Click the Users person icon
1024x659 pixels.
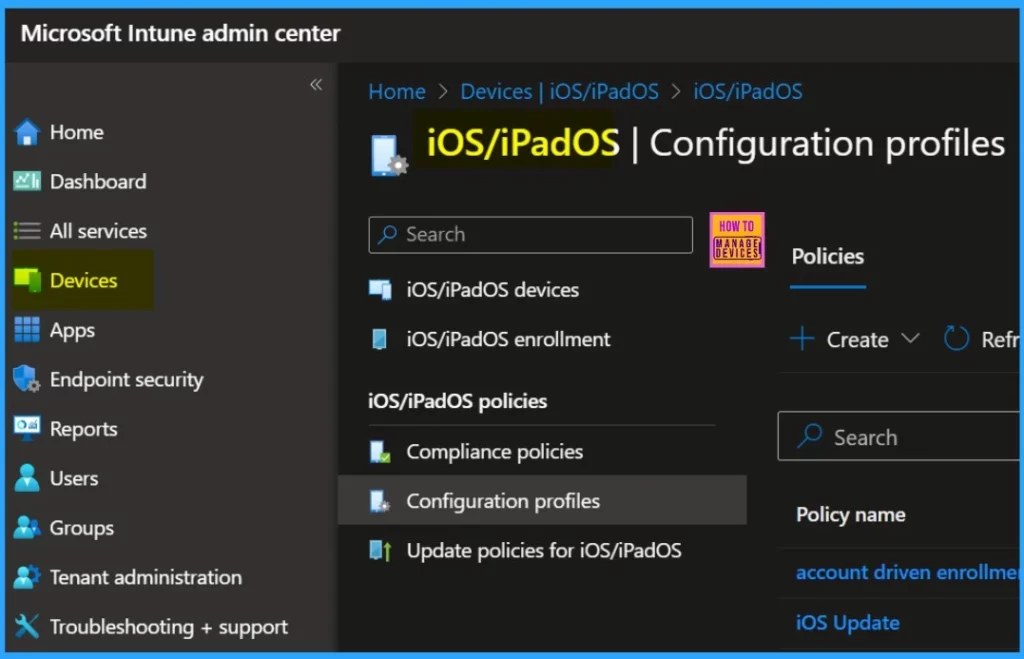[x=27, y=478]
